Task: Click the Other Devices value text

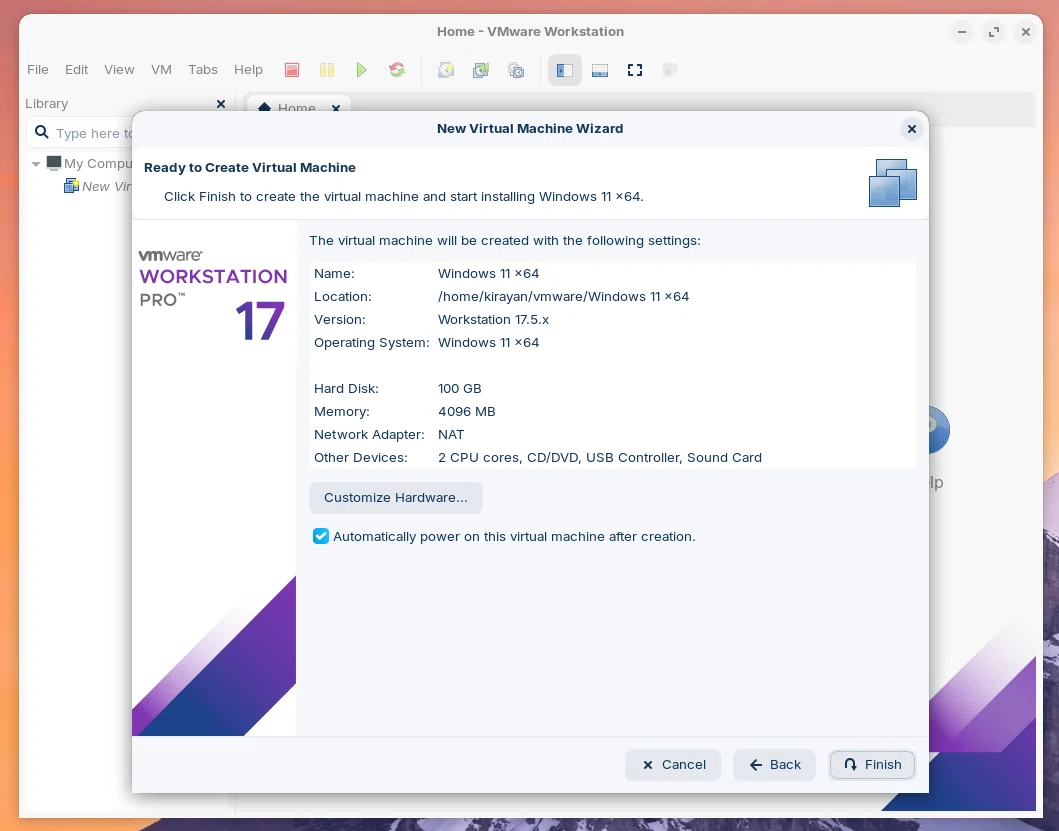Action: point(600,457)
